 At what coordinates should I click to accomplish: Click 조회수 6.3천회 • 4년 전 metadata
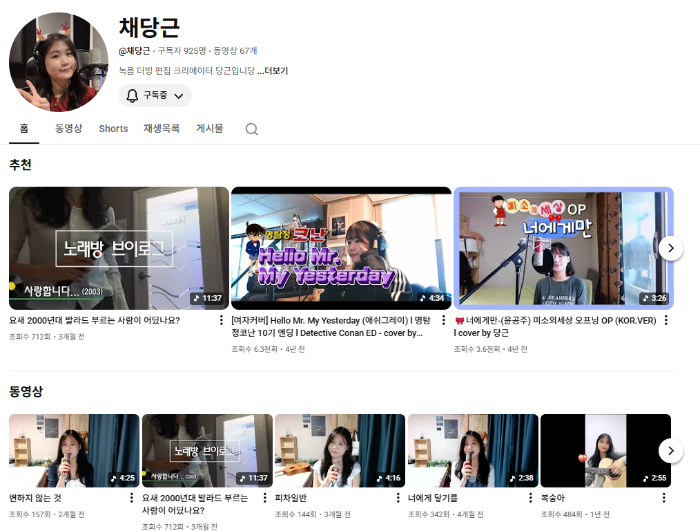point(268,349)
